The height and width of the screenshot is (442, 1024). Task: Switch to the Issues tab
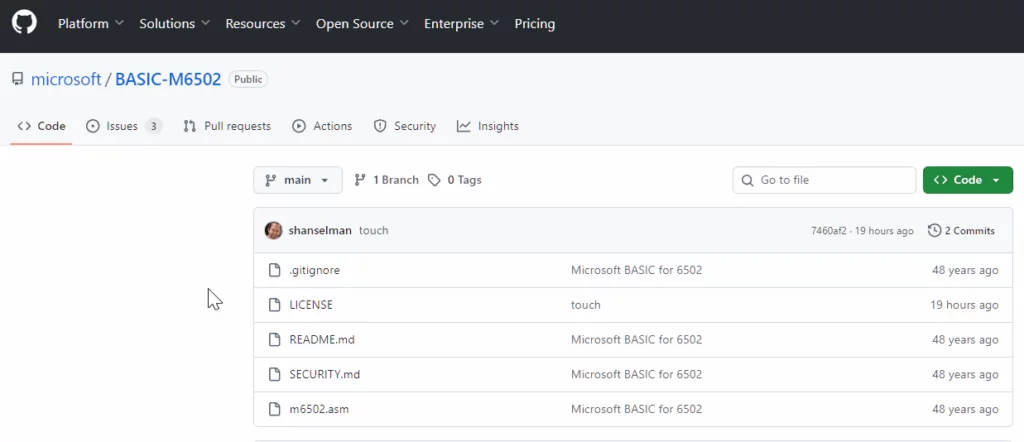pos(124,126)
